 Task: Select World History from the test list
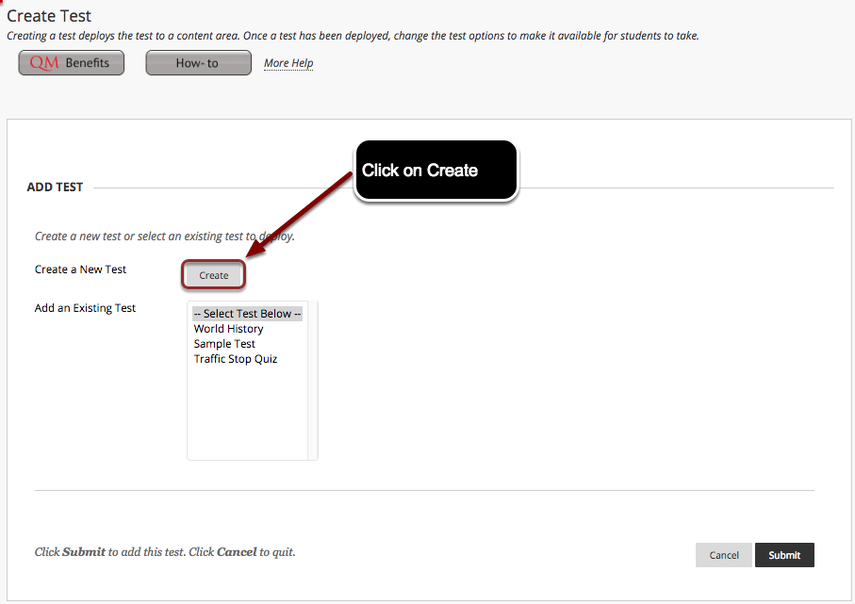tap(228, 328)
